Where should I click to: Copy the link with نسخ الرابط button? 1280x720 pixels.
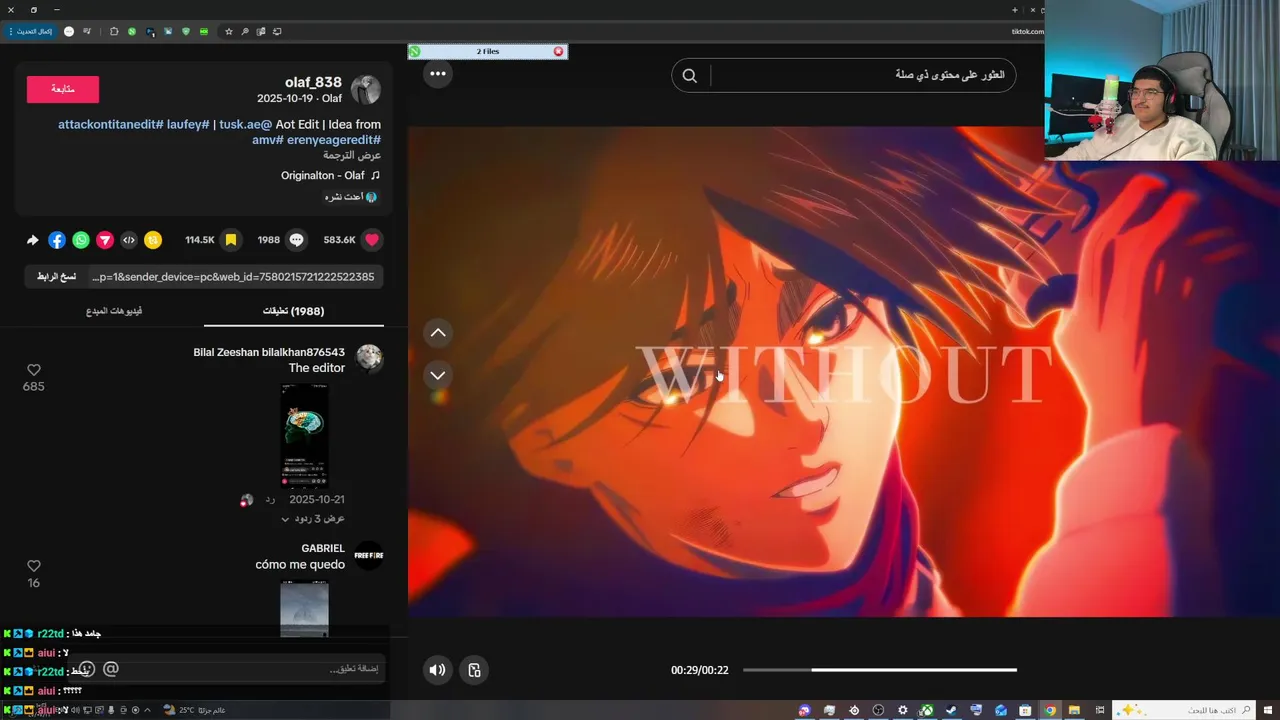click(x=56, y=277)
